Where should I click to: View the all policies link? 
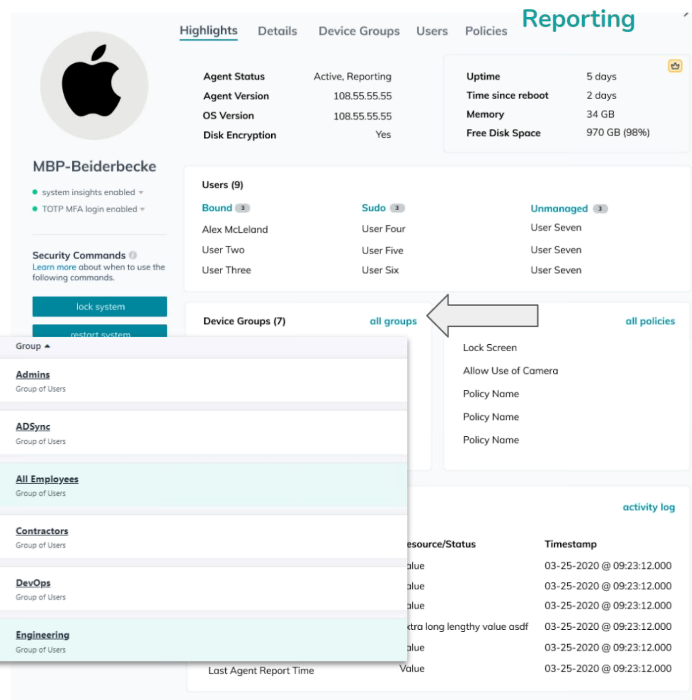click(x=650, y=321)
